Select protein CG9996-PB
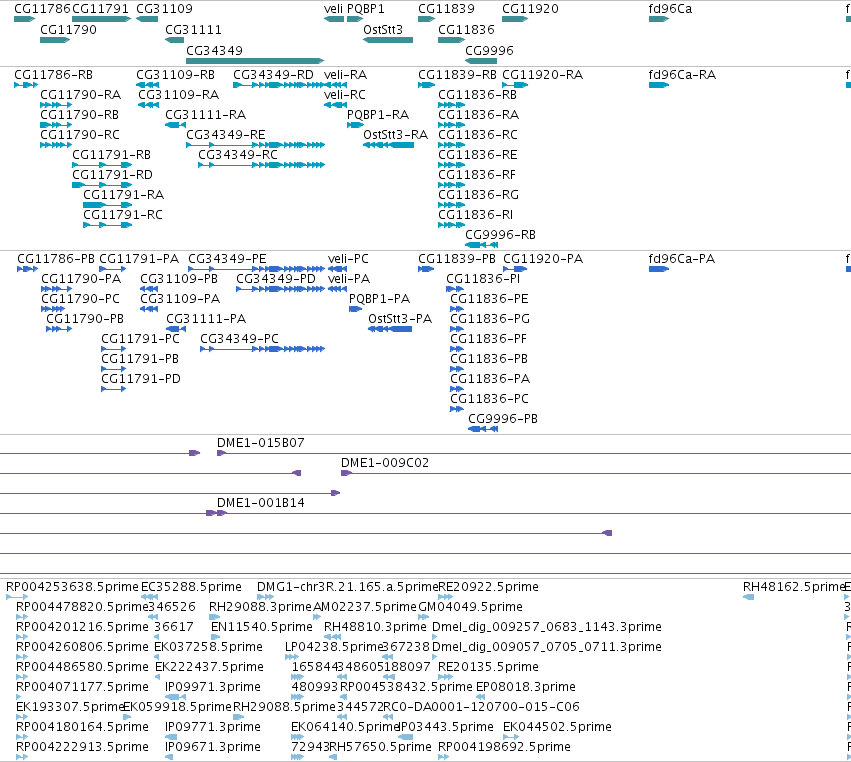Image resolution: width=851 pixels, height=762 pixels. (x=503, y=419)
